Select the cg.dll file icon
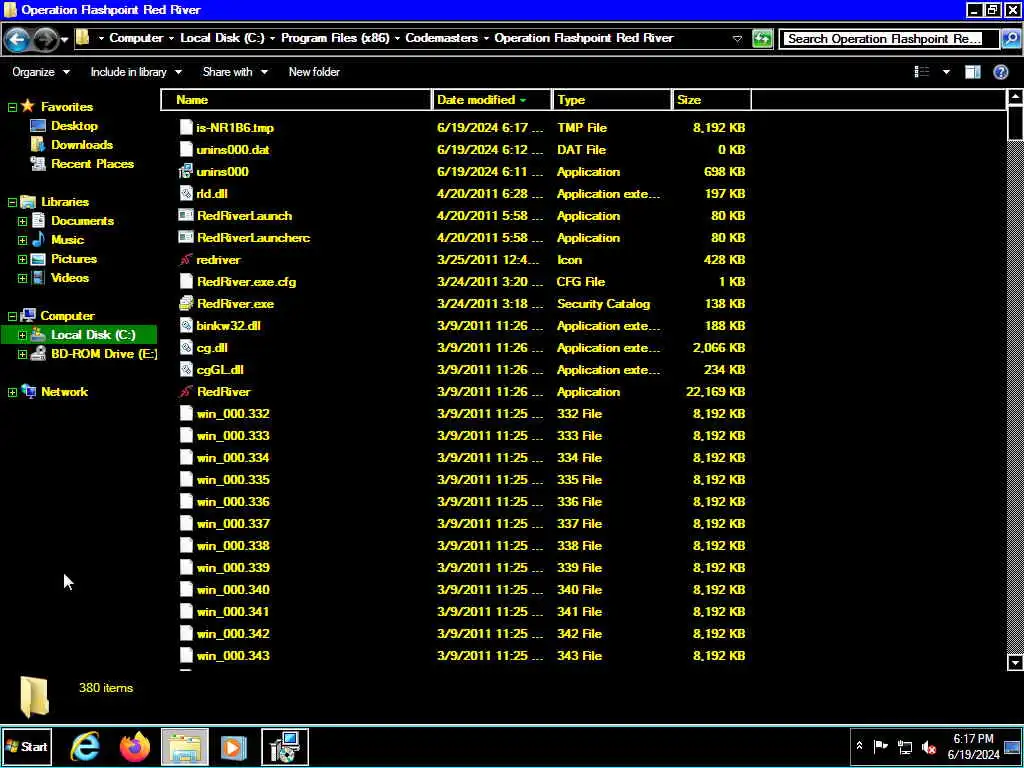 point(186,348)
